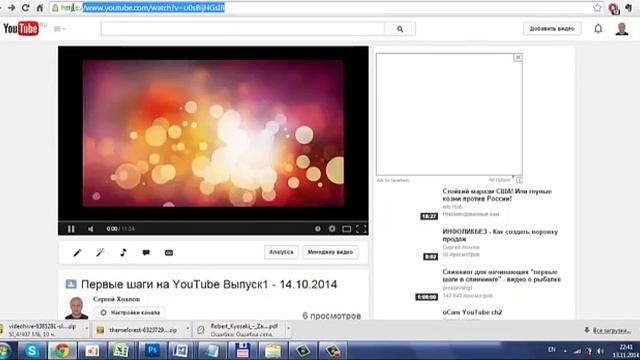640x360 pixels.
Task: Click Менеджер видео button
Action: (330, 252)
